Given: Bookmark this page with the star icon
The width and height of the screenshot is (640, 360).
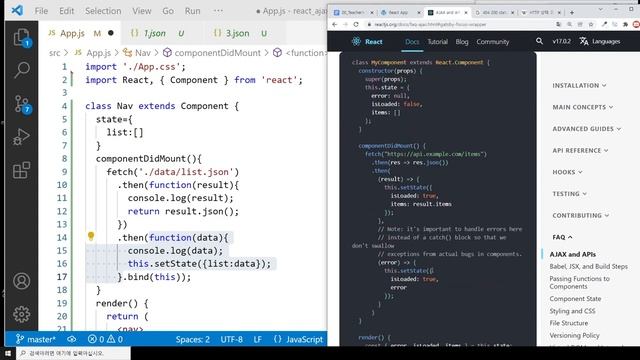Looking at the screenshot, I should click(x=591, y=24).
